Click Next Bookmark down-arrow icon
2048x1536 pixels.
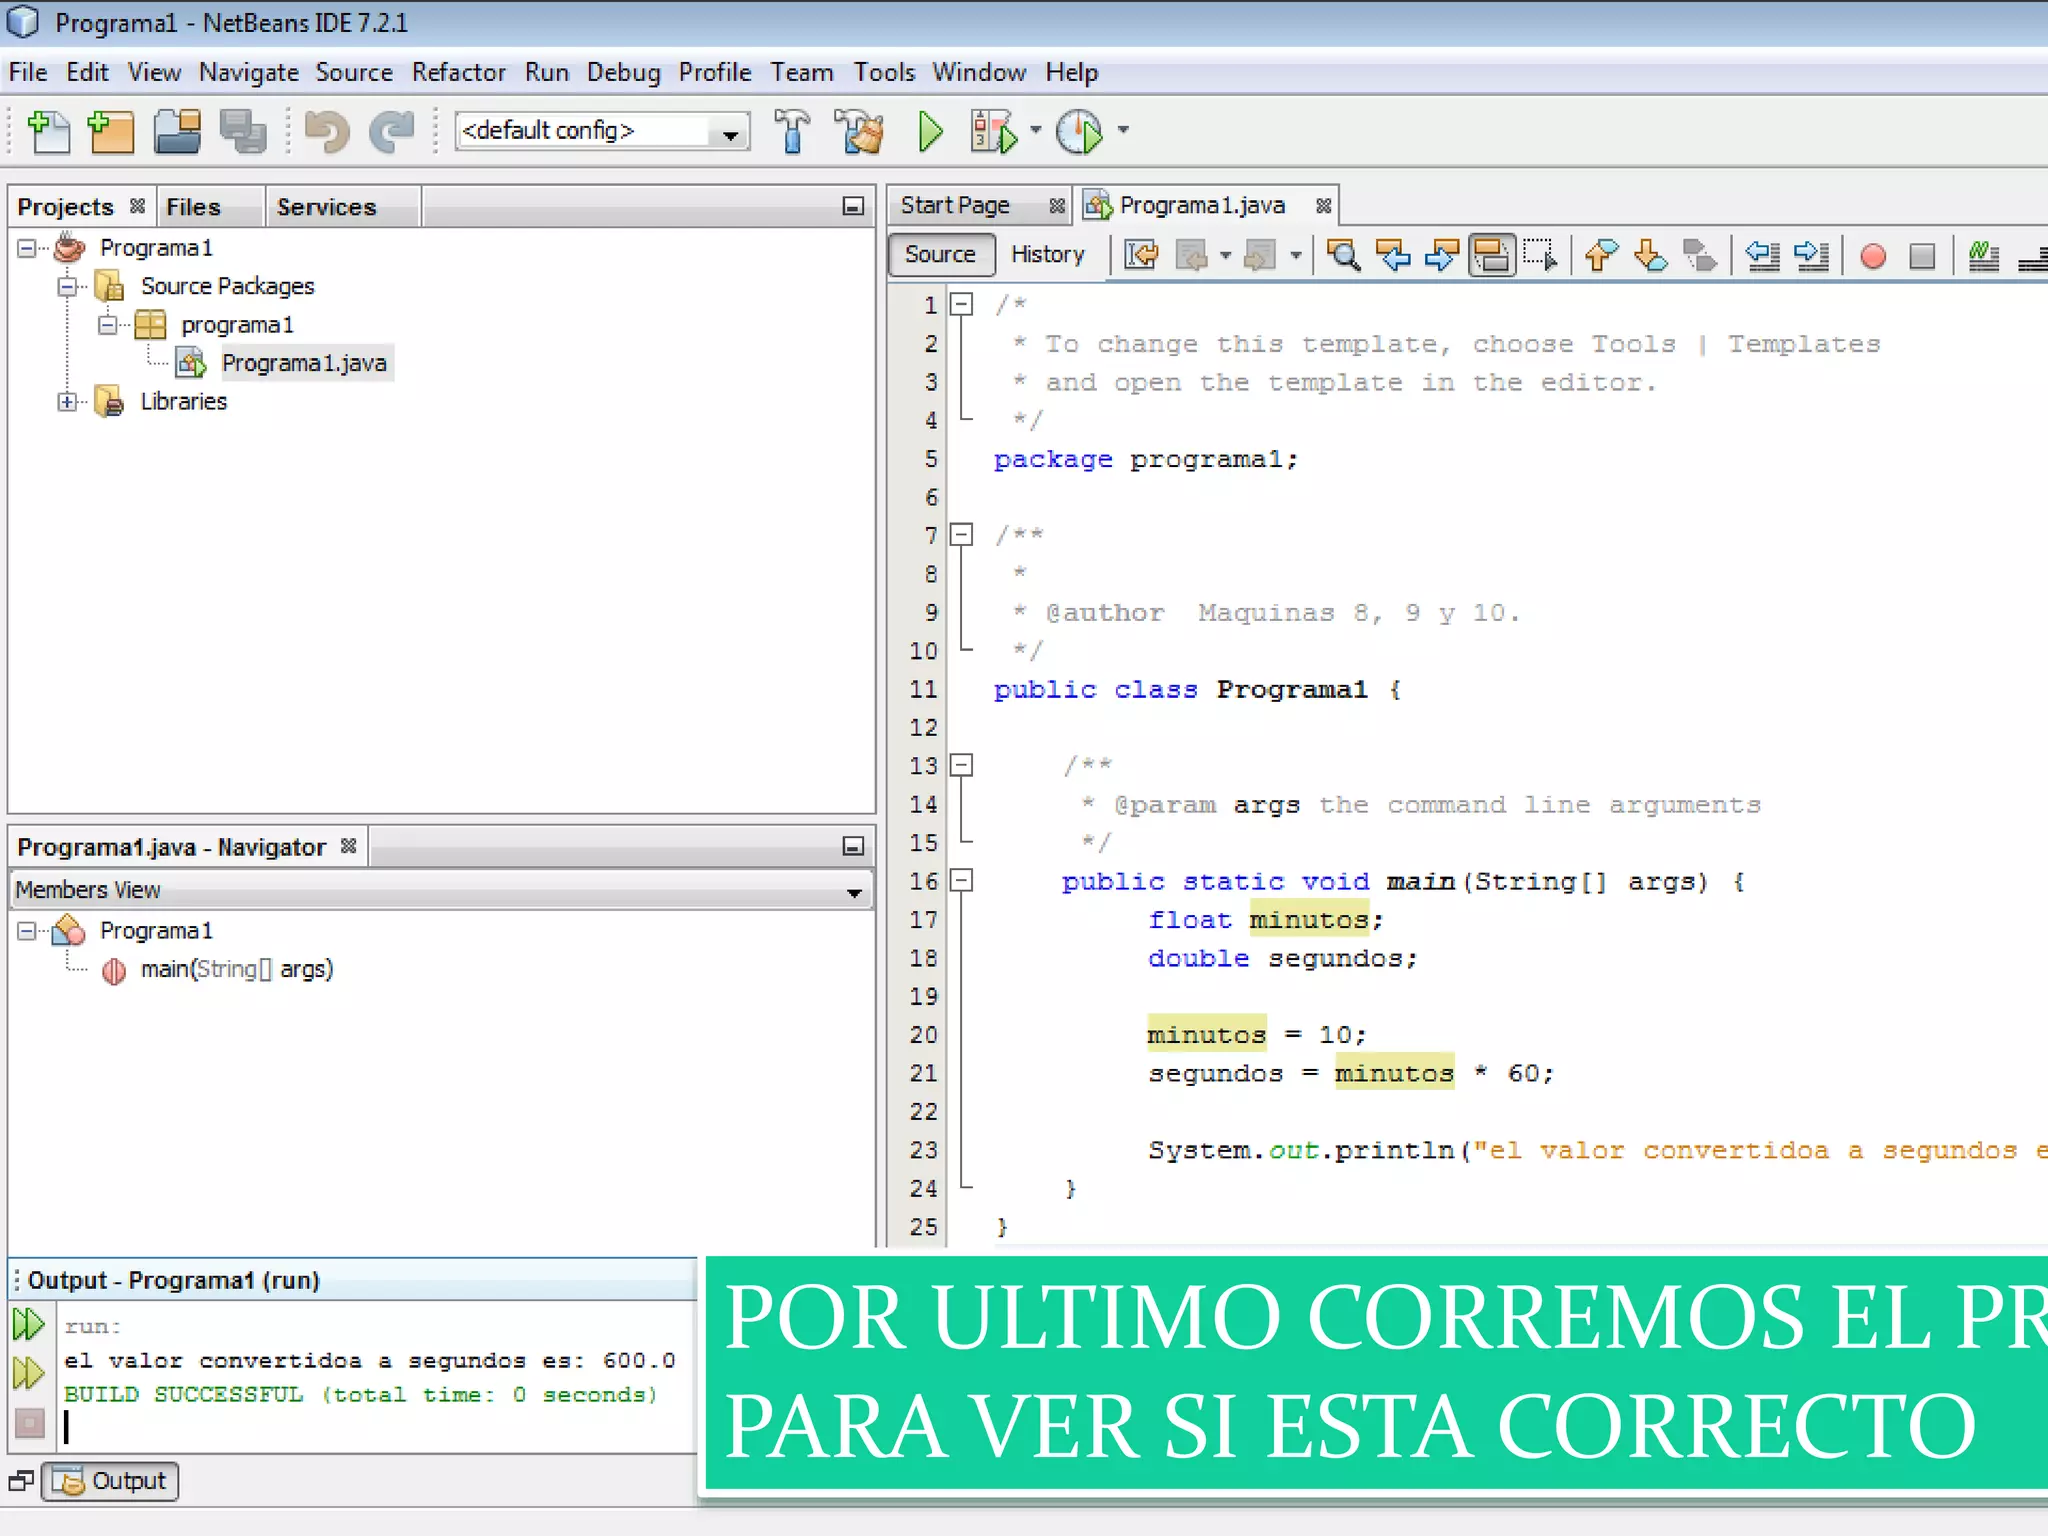(1650, 256)
